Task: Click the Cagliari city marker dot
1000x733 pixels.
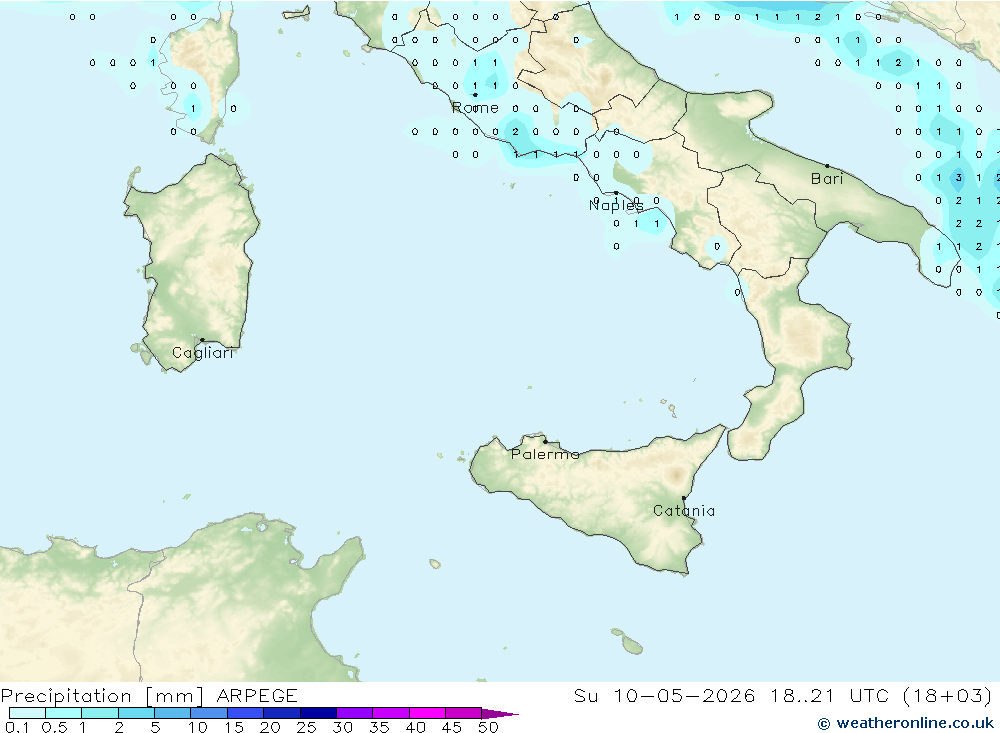Action: (202, 340)
